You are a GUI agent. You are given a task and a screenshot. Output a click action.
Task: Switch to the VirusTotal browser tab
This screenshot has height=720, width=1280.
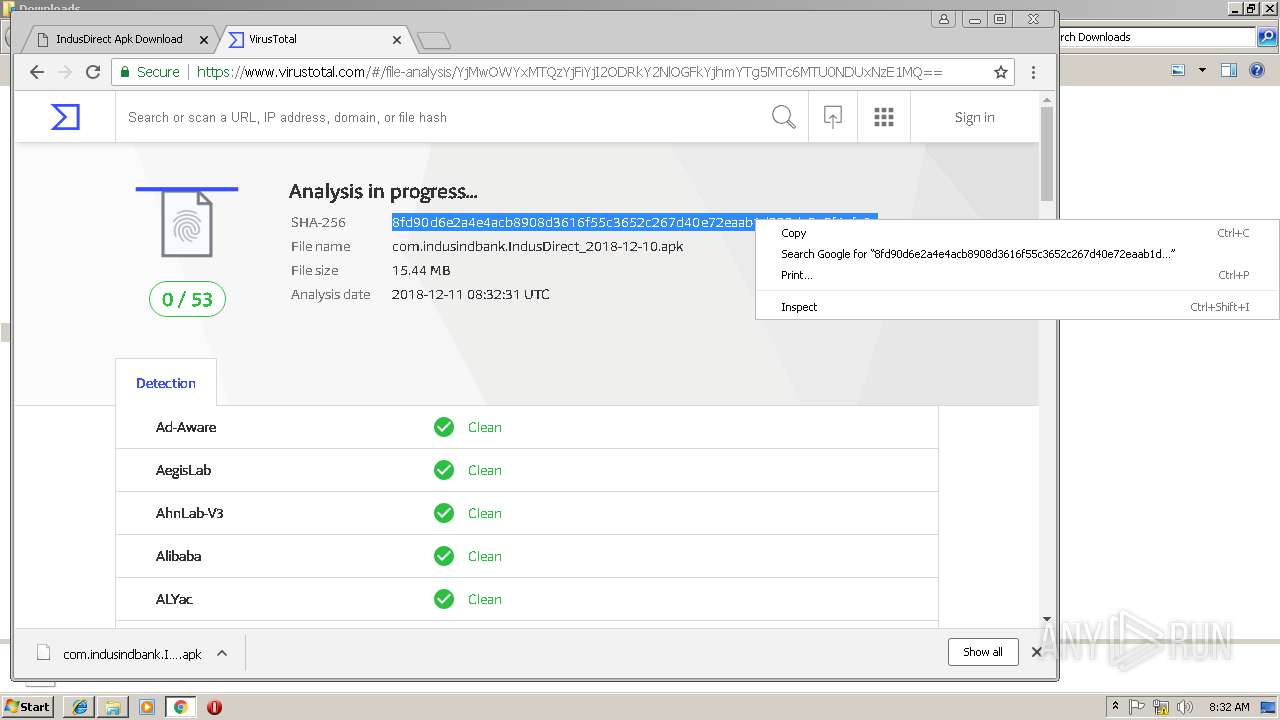[x=313, y=39]
